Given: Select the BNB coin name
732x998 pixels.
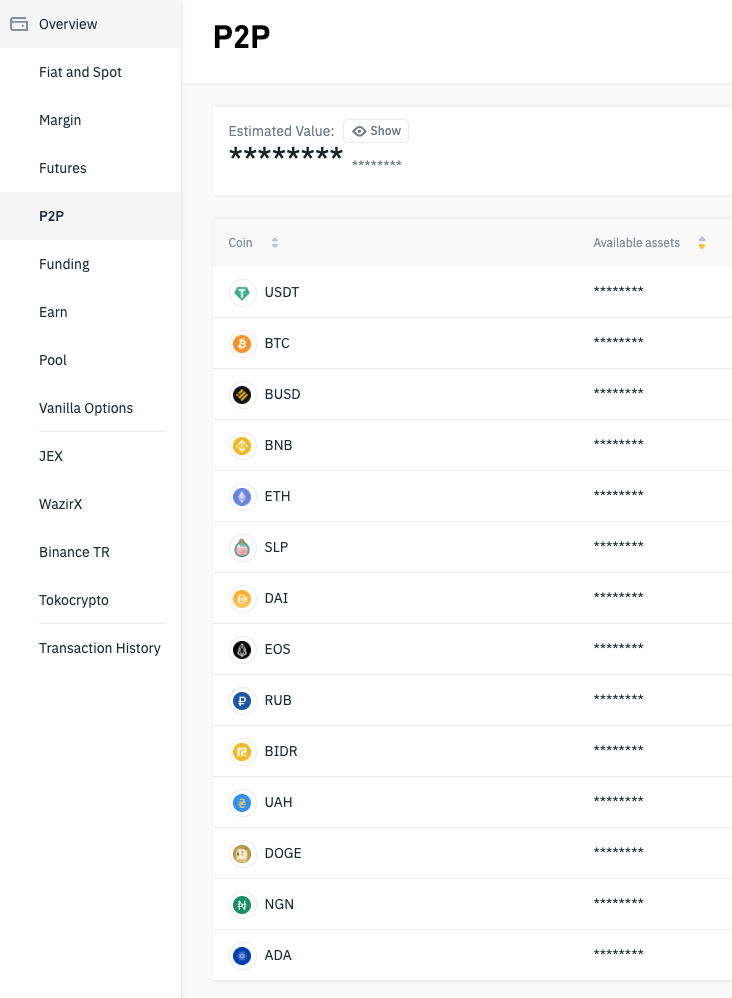Looking at the screenshot, I should (x=278, y=445).
